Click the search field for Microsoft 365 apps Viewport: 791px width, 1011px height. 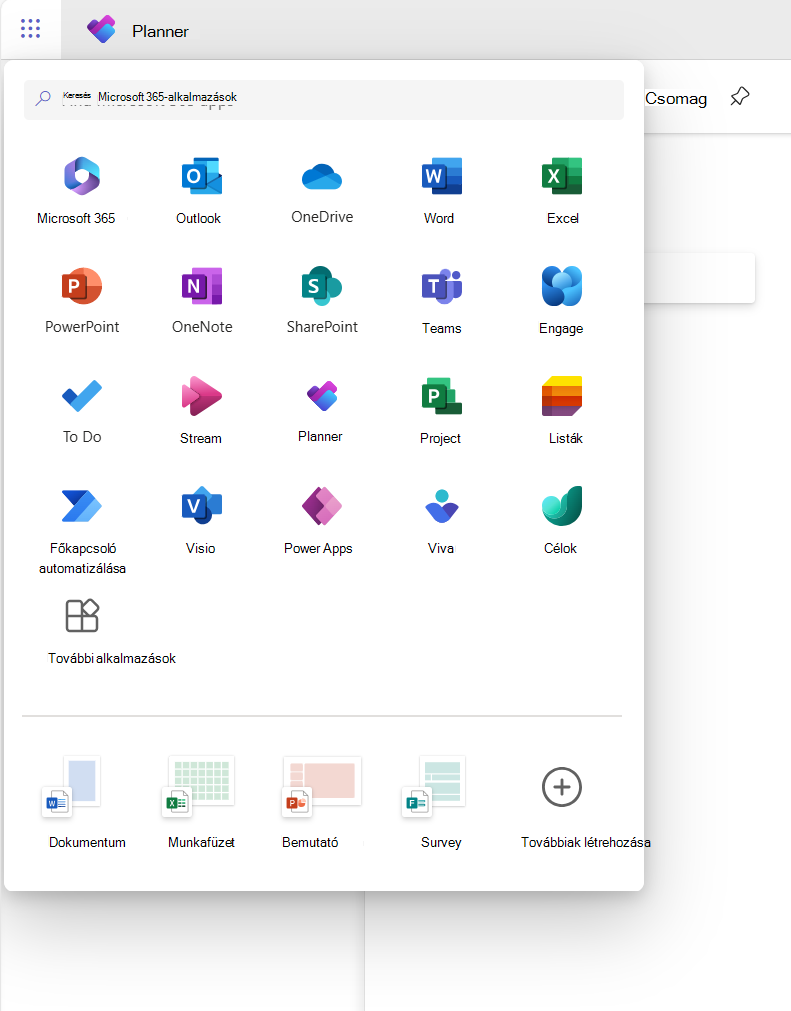click(324, 99)
